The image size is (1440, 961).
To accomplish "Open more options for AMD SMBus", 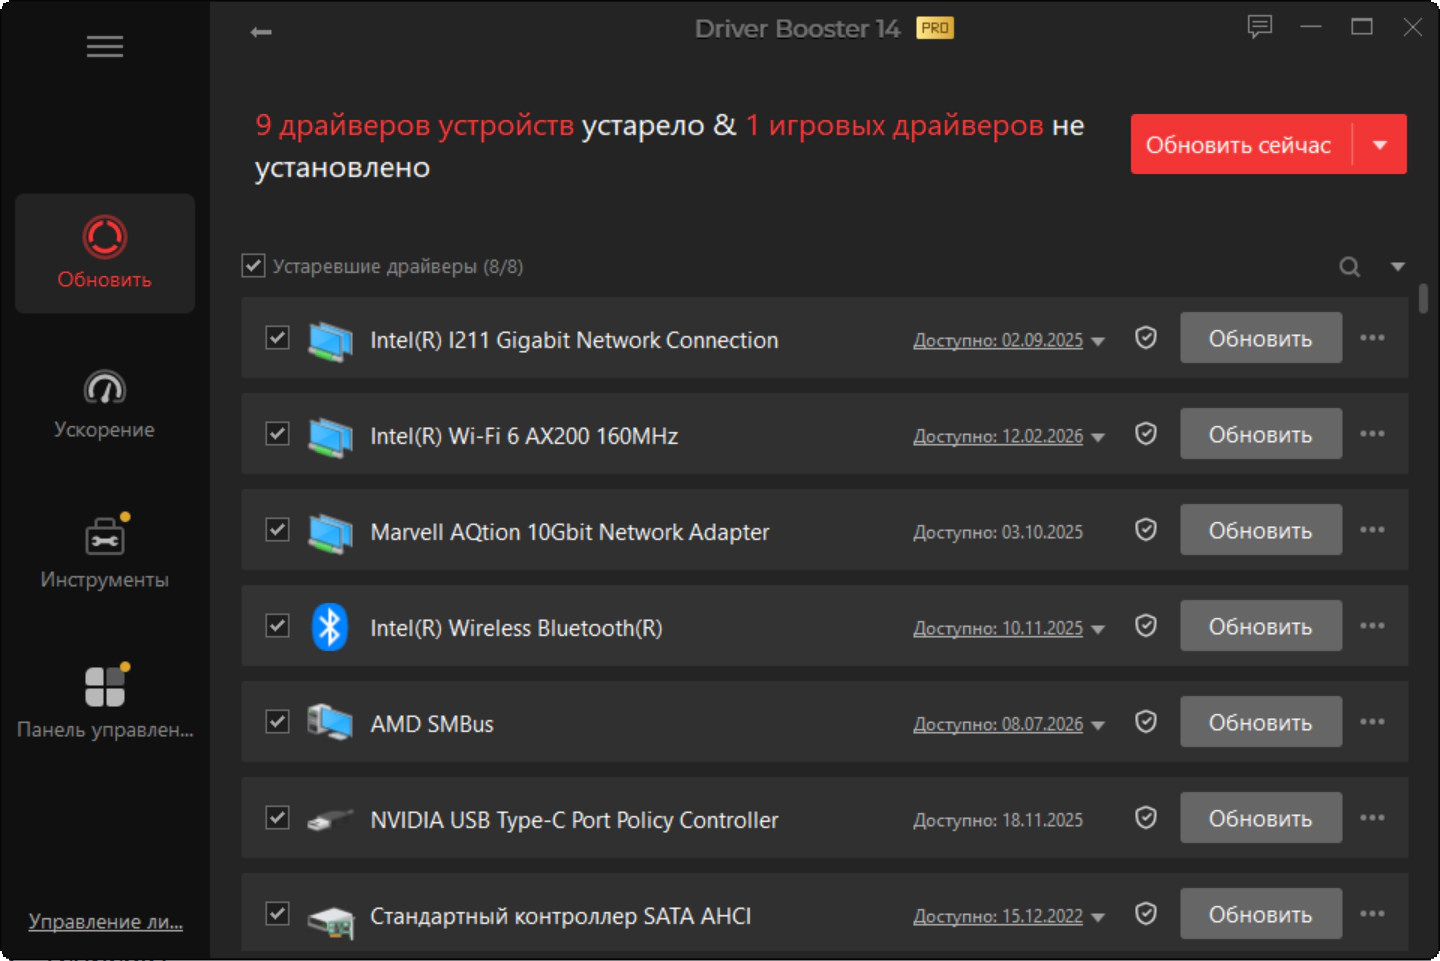I will click(x=1372, y=722).
